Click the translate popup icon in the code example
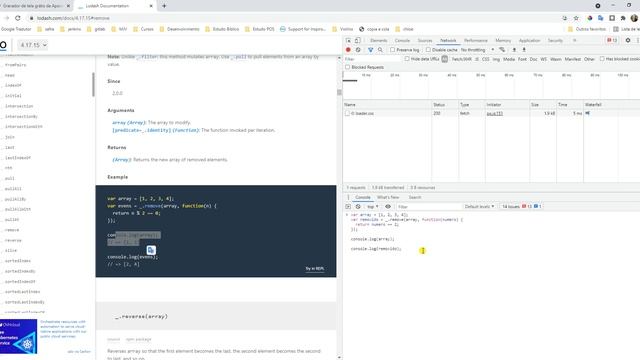The height and width of the screenshot is (360, 640). click(151, 250)
